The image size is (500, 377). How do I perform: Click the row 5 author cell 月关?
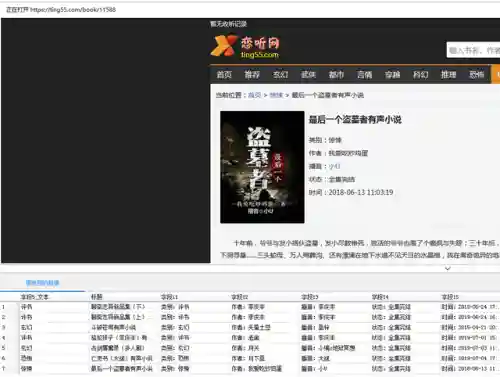245,348
